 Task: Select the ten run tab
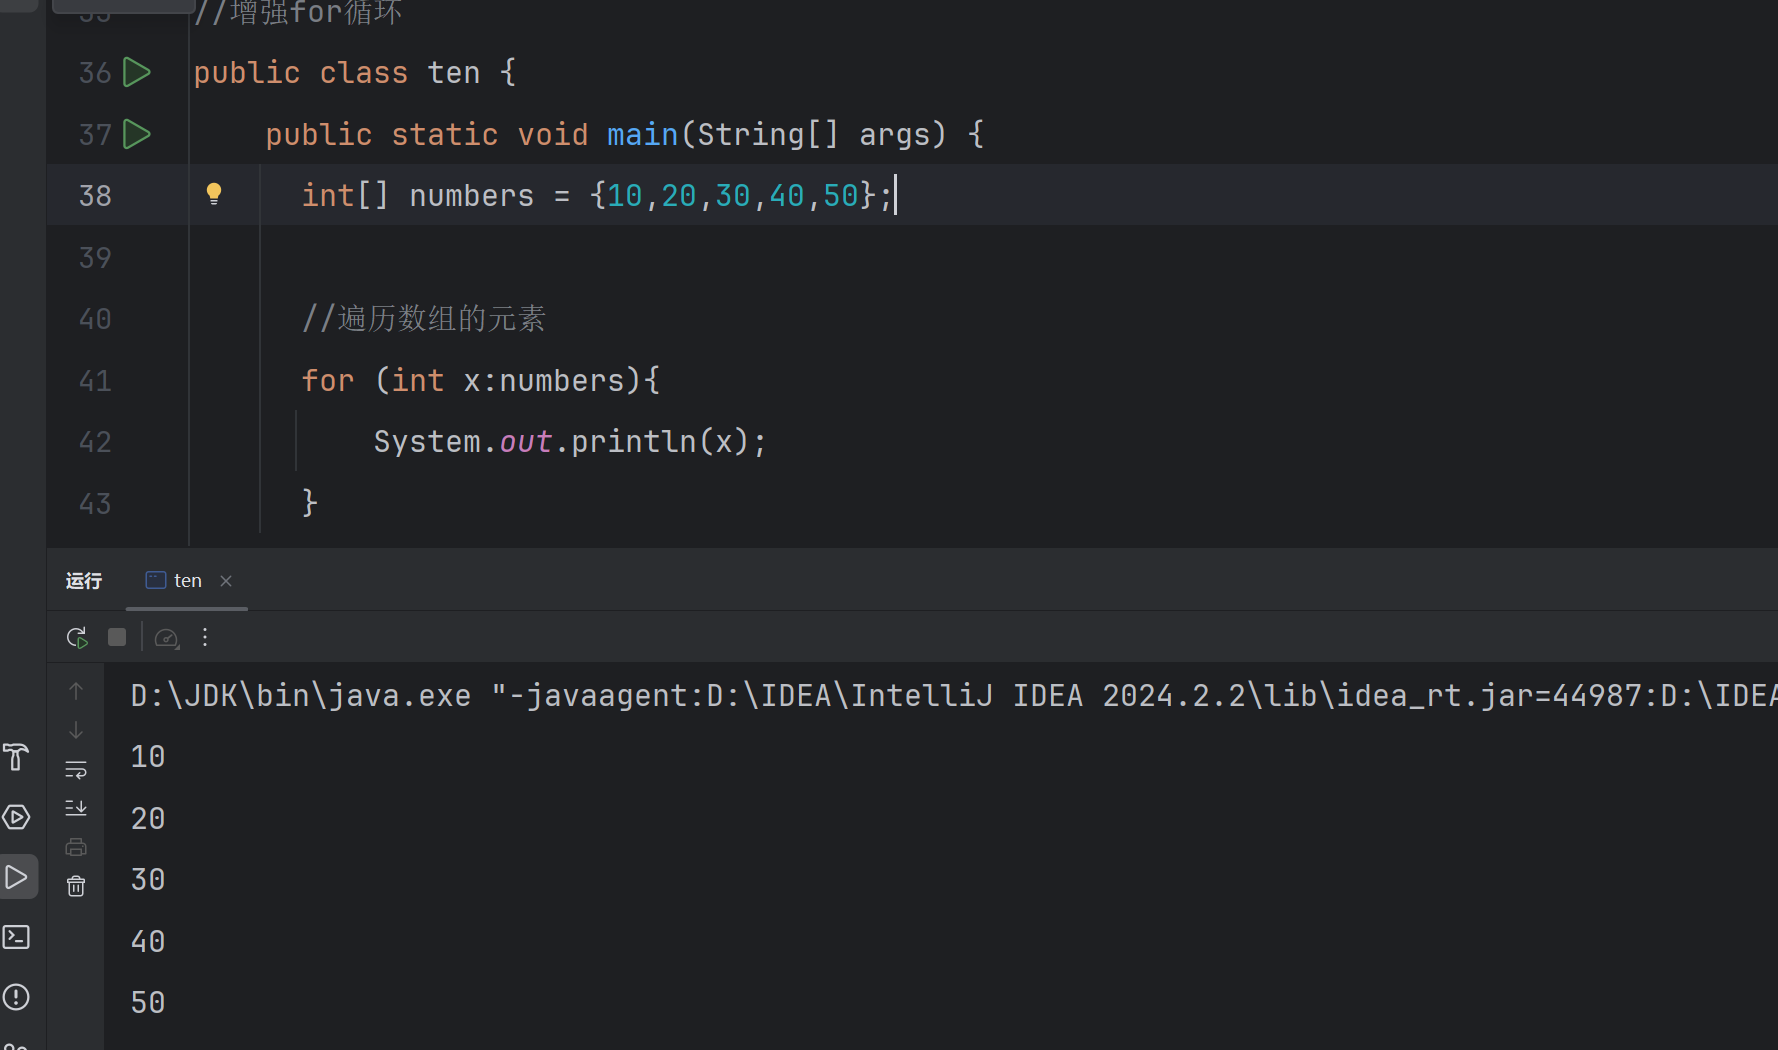click(x=187, y=581)
